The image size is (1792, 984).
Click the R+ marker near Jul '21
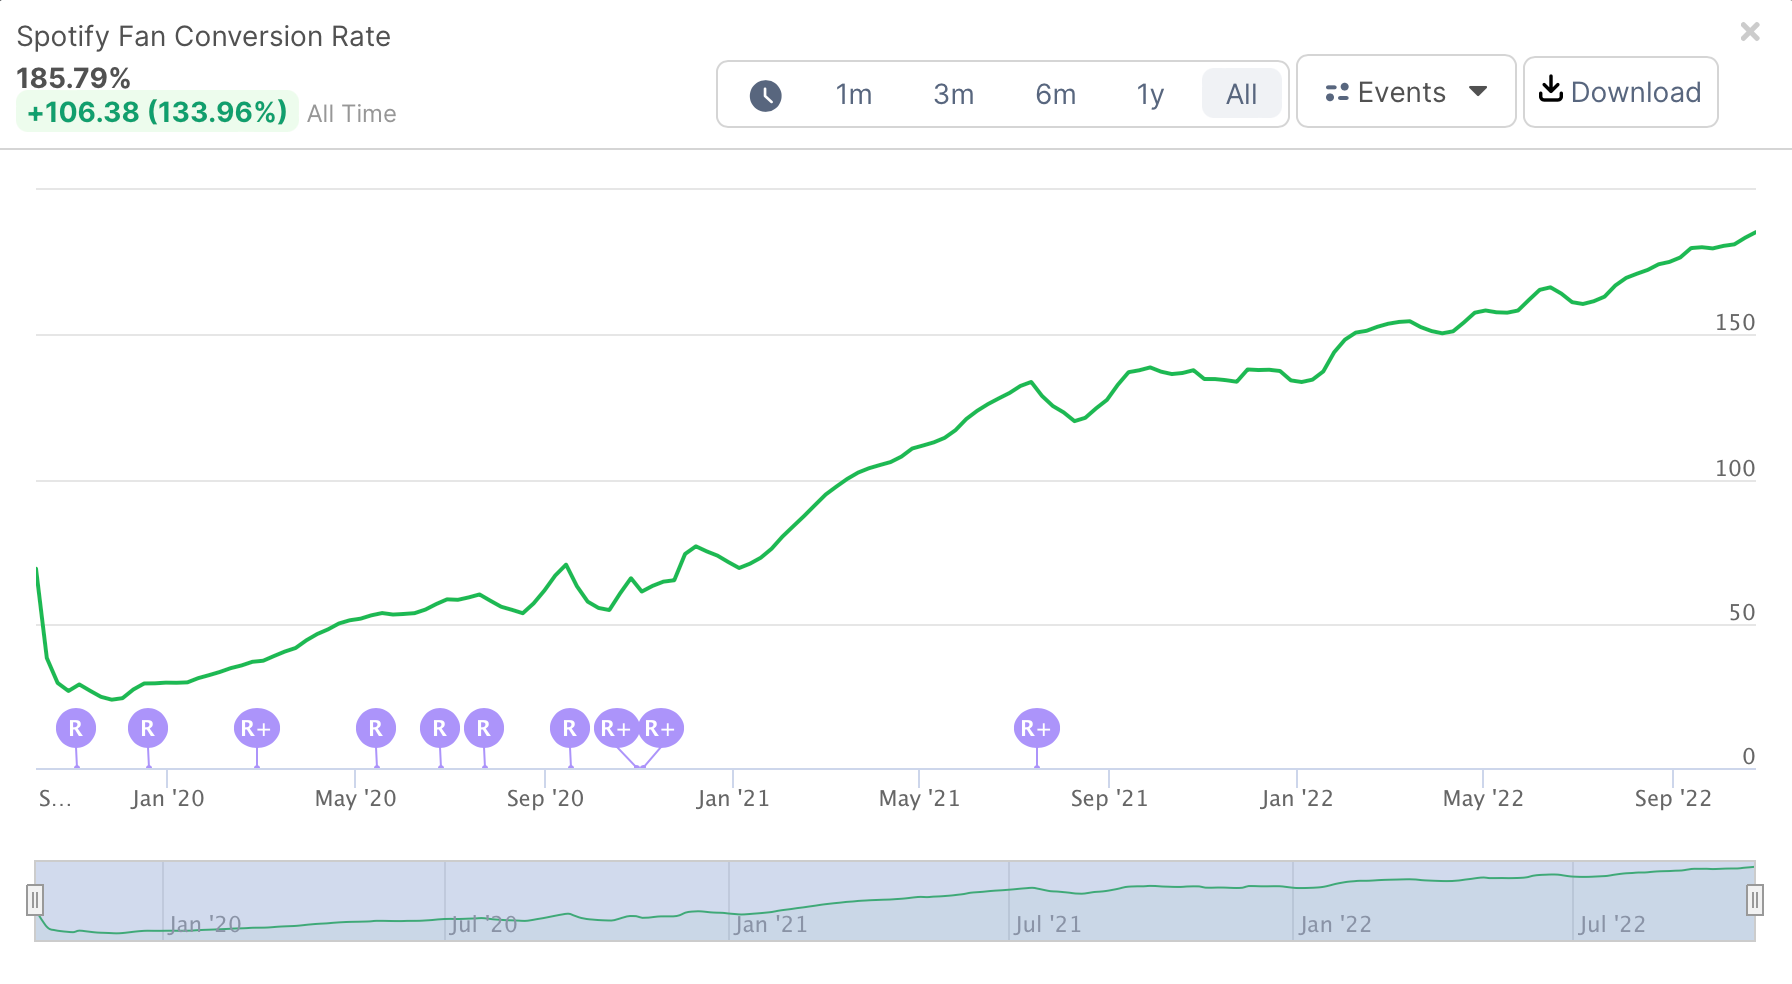point(1036,729)
